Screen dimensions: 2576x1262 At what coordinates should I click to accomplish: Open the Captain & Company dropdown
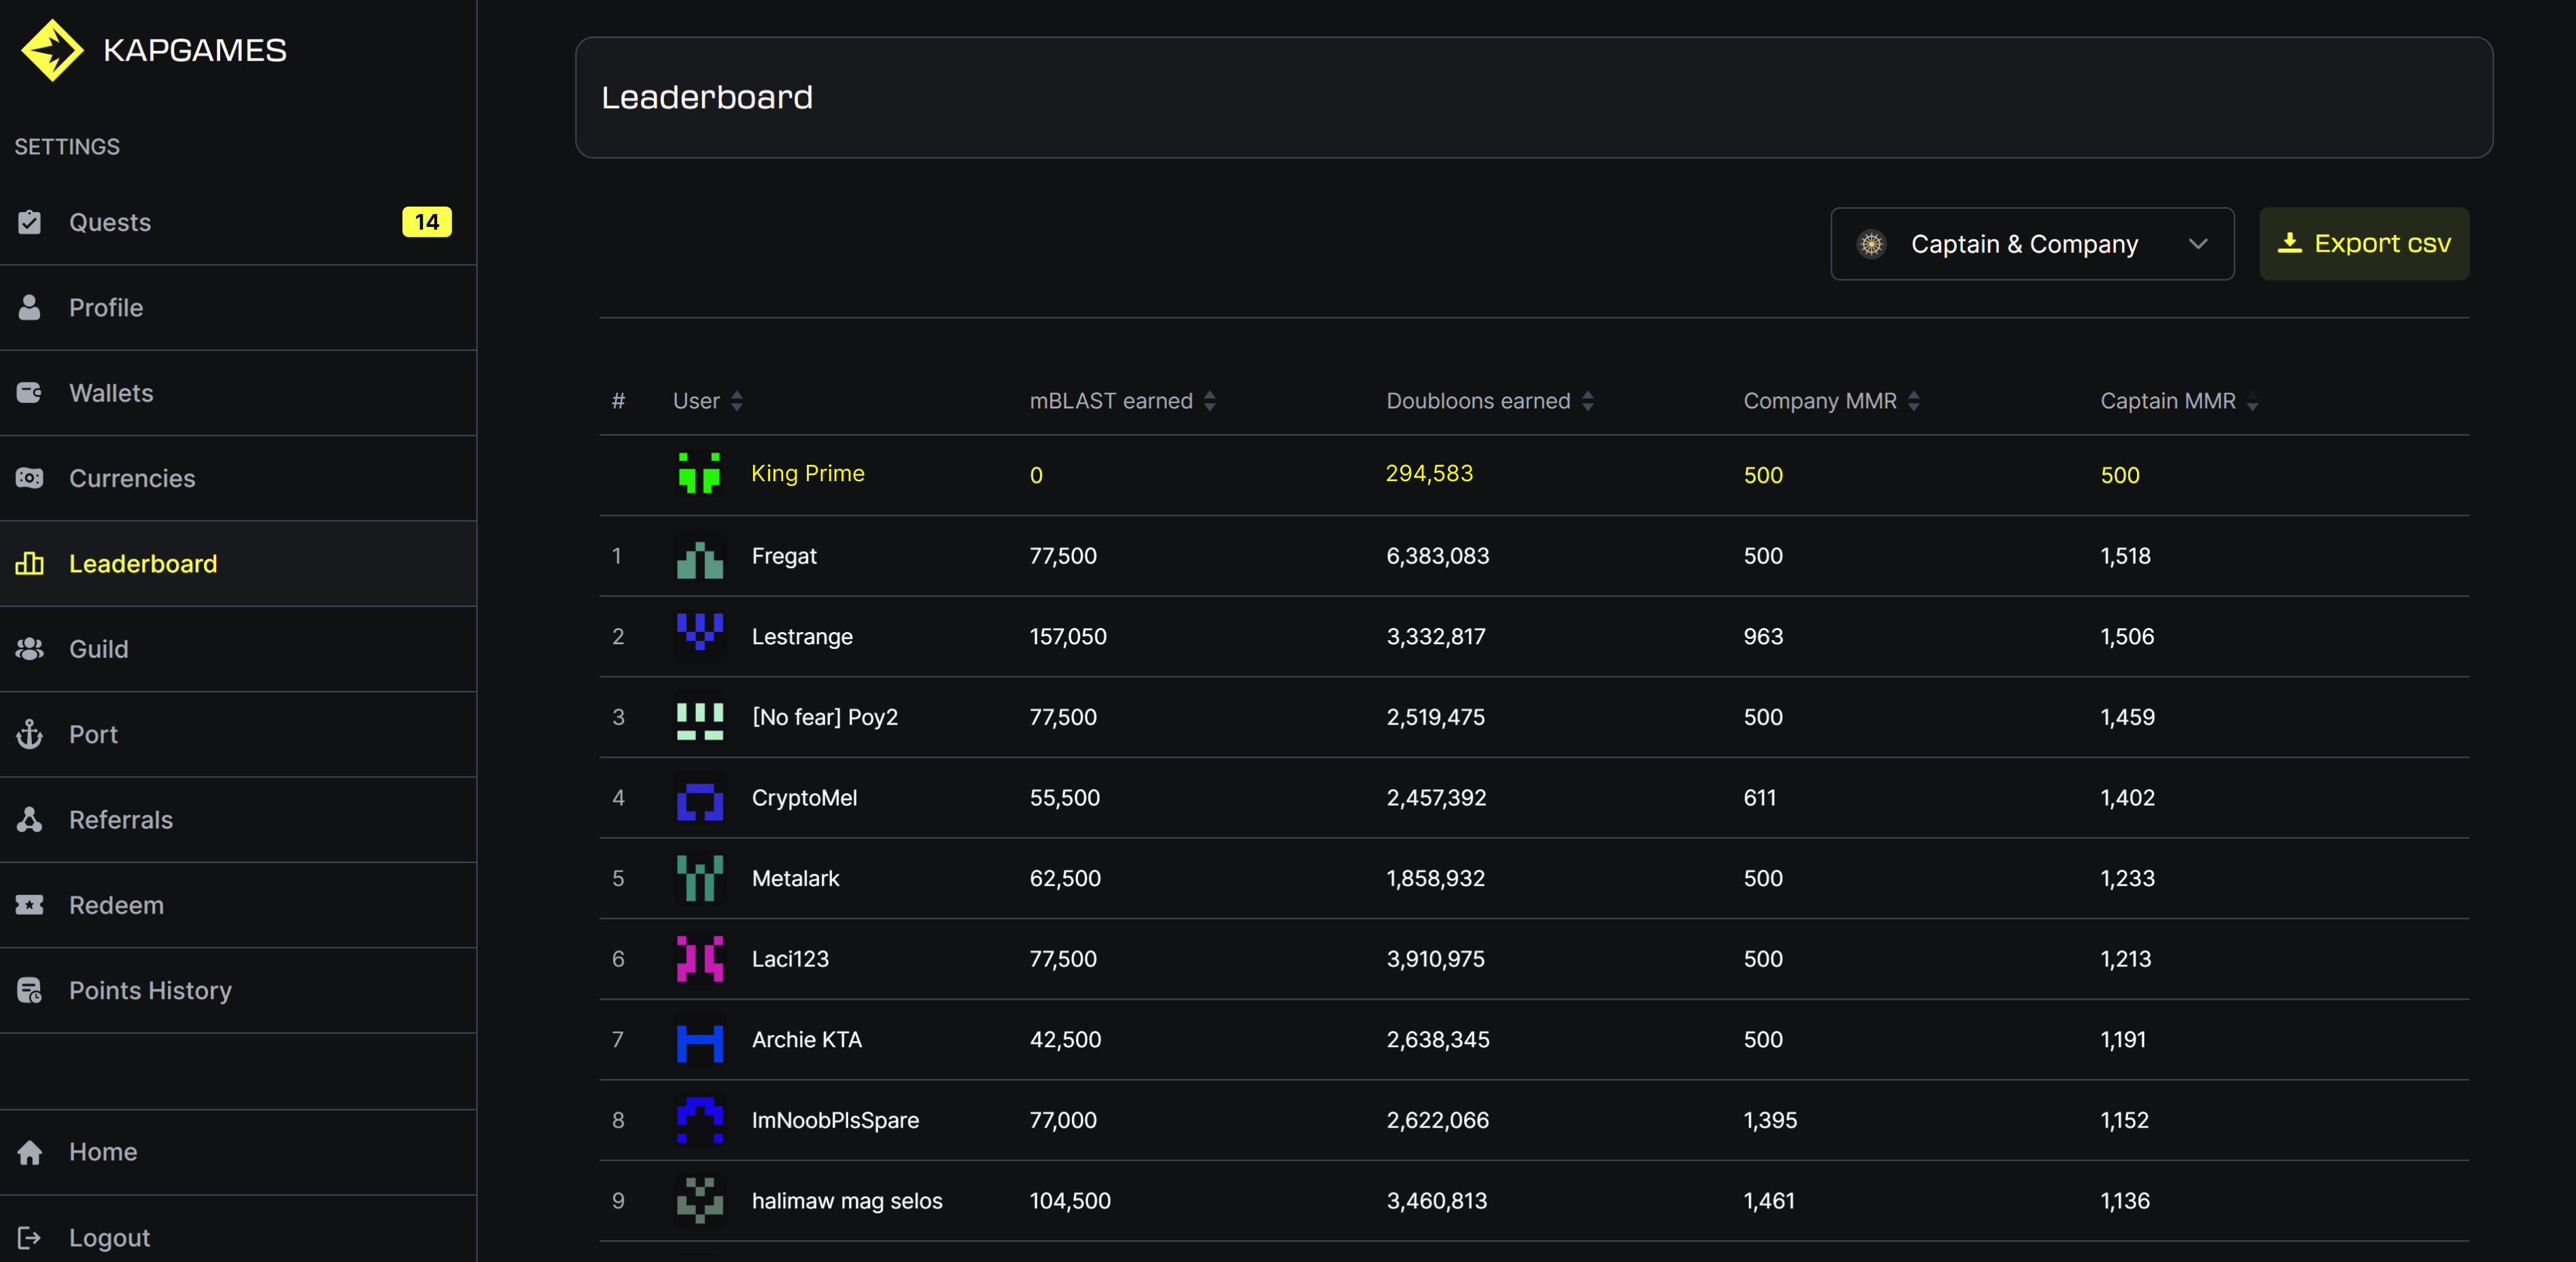2032,244
